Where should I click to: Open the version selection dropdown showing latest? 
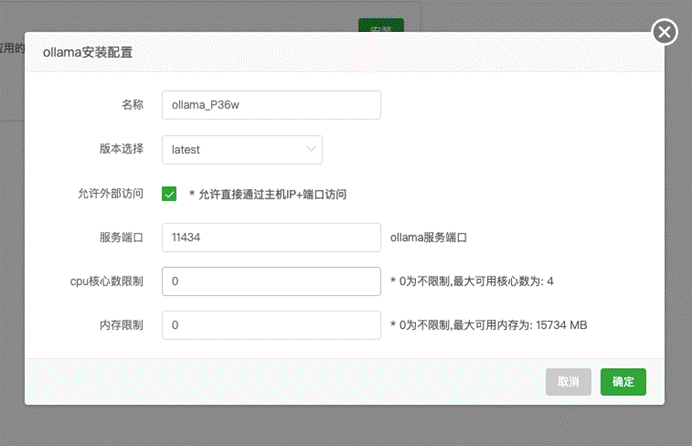point(242,150)
